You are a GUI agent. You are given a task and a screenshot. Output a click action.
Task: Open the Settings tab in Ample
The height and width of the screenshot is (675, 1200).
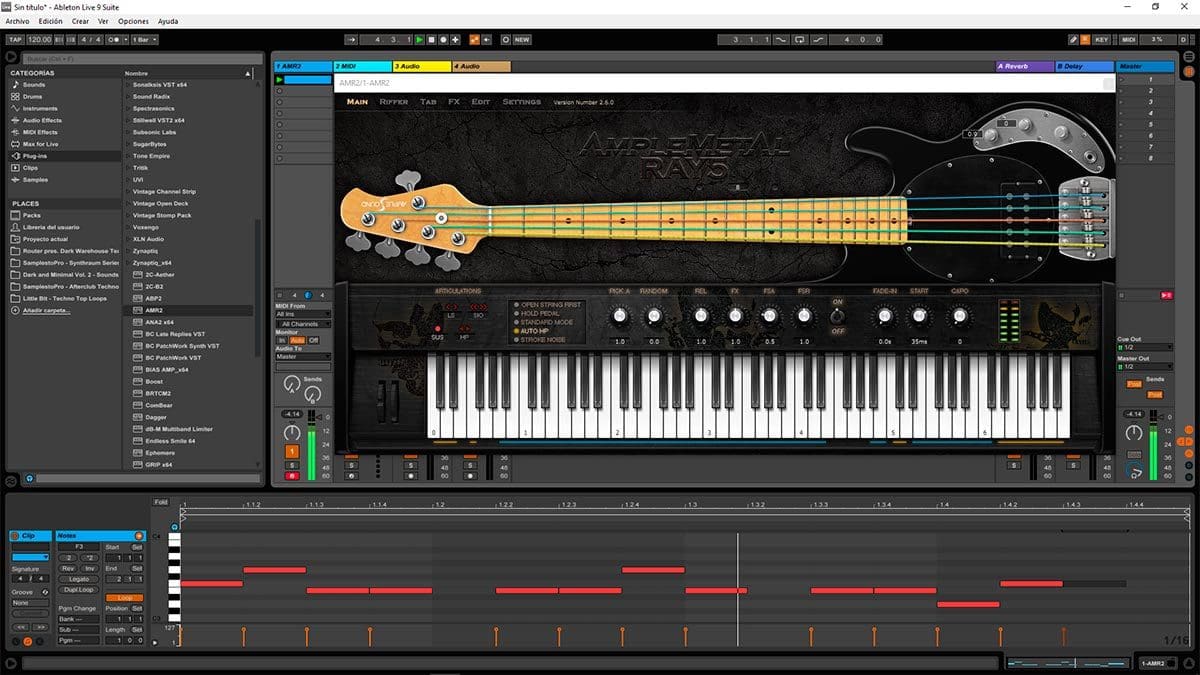click(521, 102)
